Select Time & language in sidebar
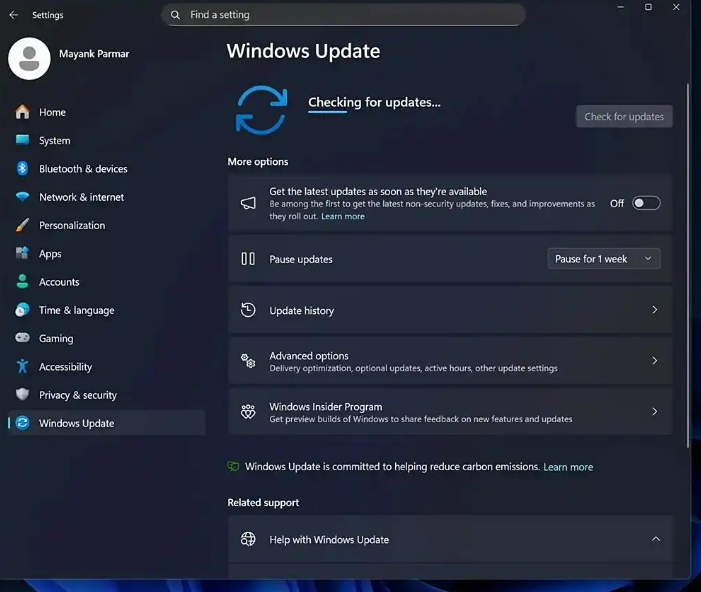This screenshot has width=701, height=592. [107, 310]
